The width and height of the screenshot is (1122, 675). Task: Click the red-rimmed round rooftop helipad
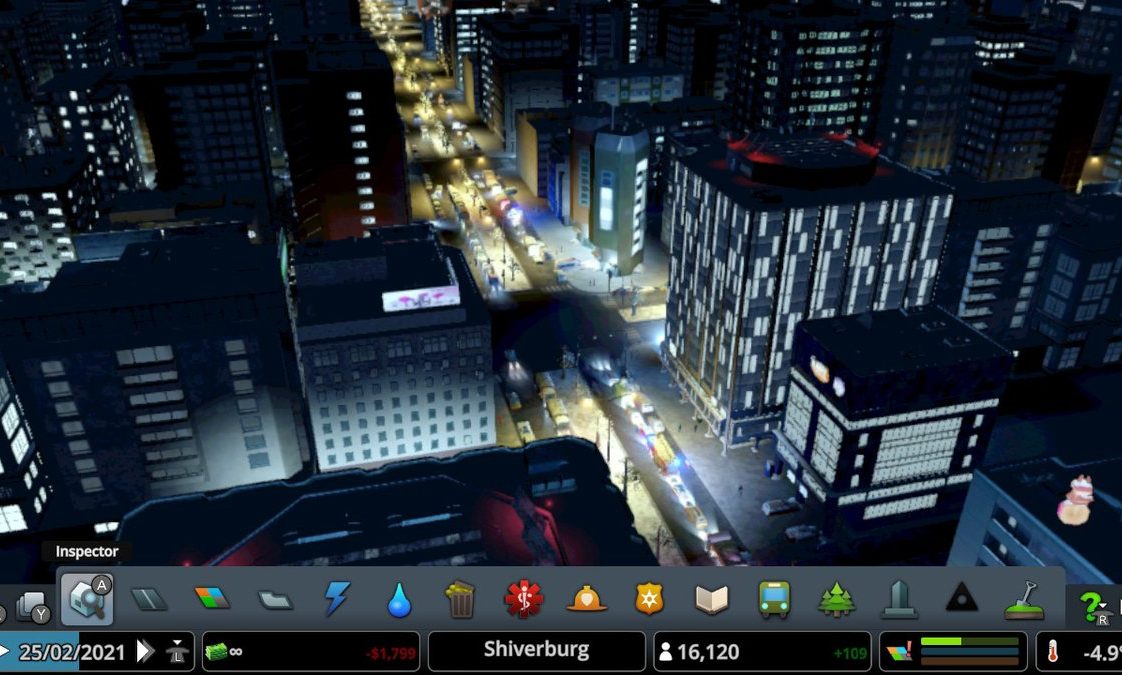pyautogui.click(x=803, y=157)
